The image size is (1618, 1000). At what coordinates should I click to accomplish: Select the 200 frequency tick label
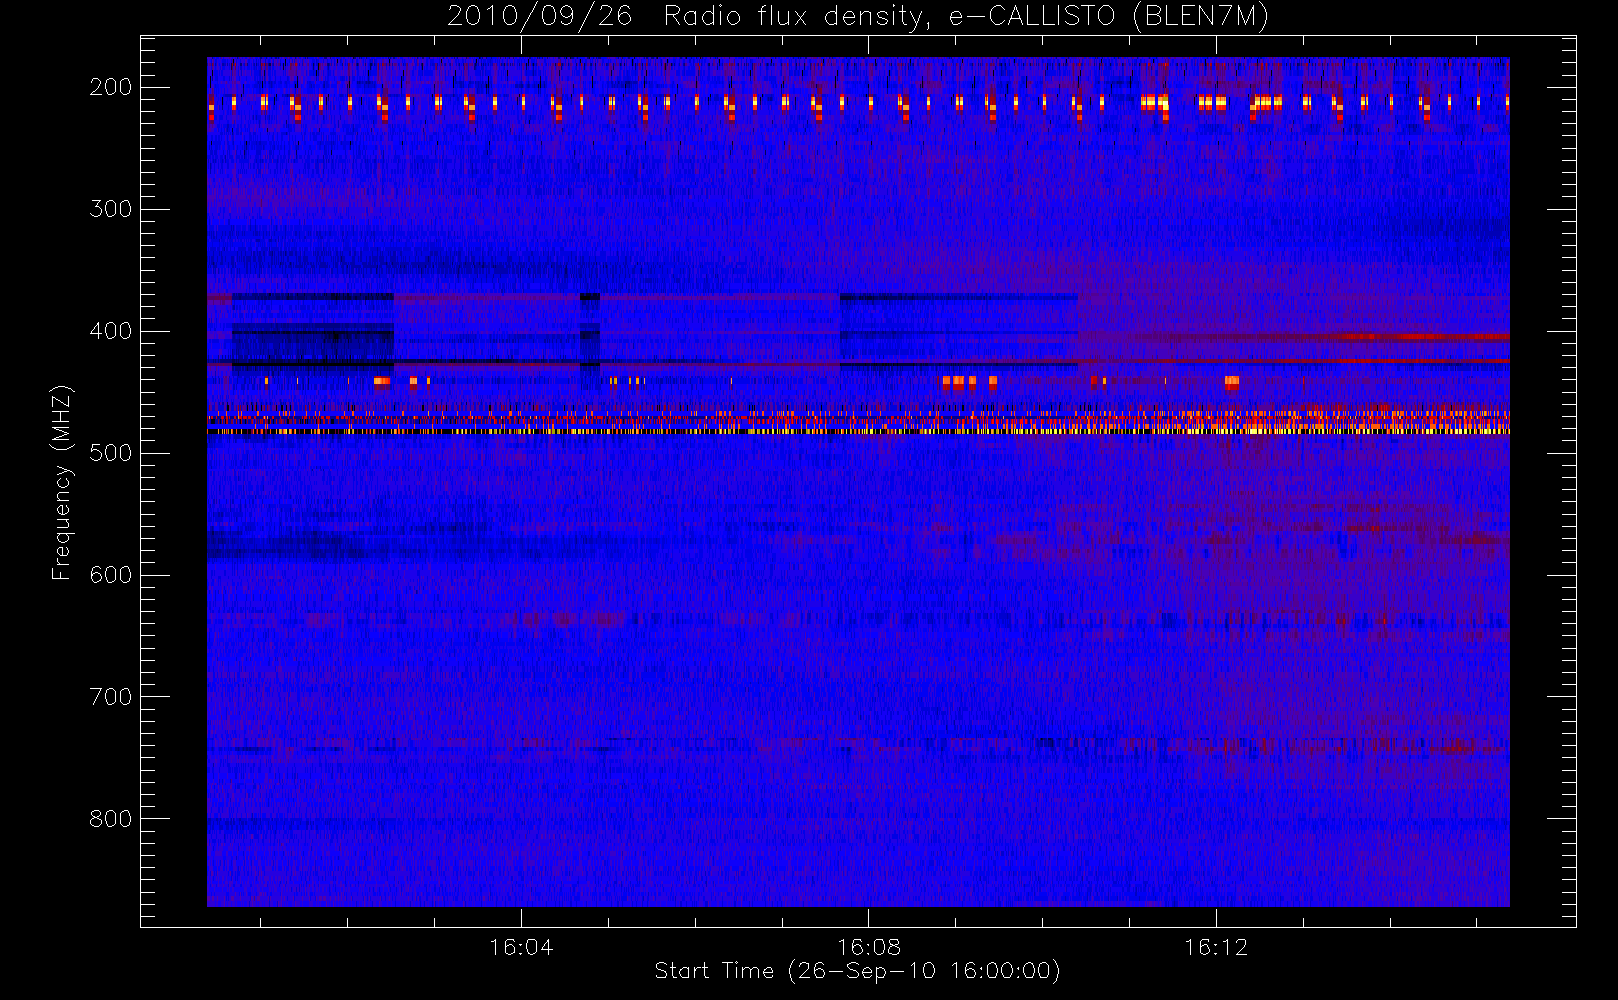pyautogui.click(x=111, y=87)
